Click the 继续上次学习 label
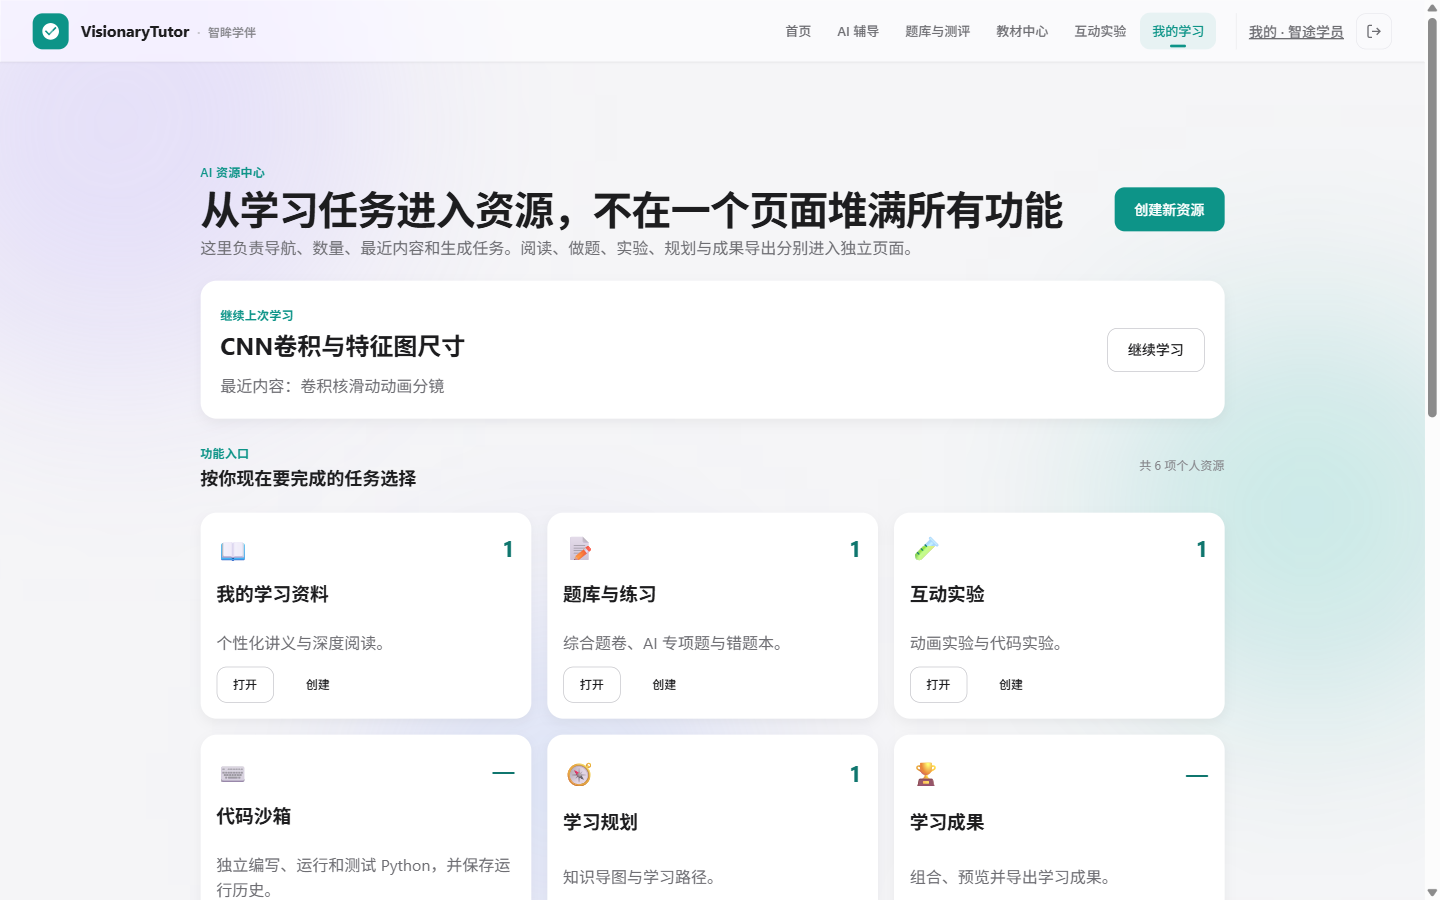The height and width of the screenshot is (900, 1440). pos(257,316)
